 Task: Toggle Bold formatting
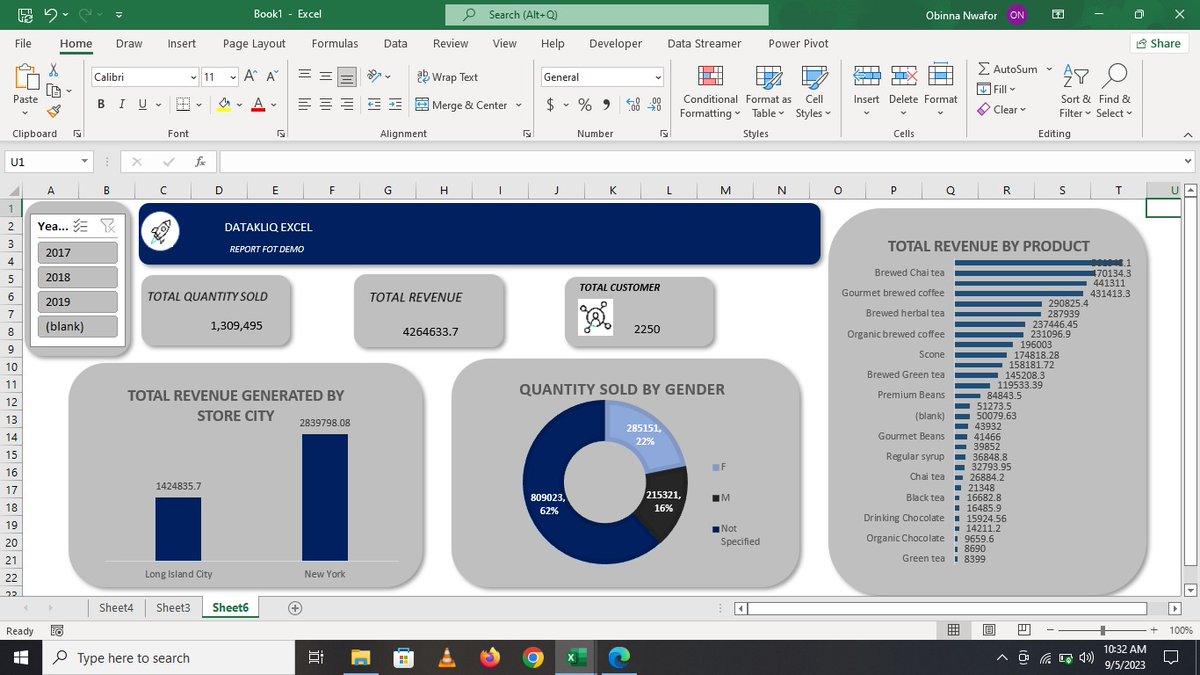(102, 105)
